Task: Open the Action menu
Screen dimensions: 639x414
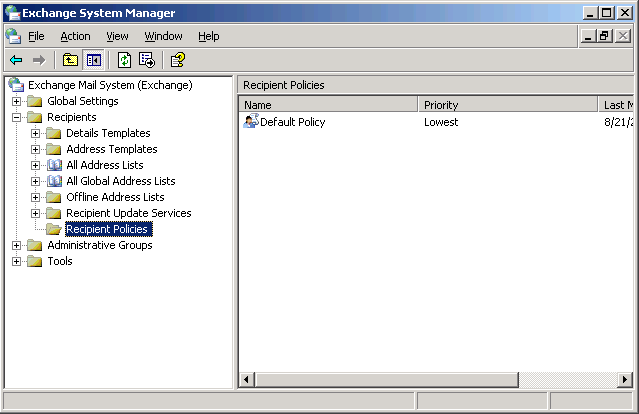Action: click(x=75, y=36)
